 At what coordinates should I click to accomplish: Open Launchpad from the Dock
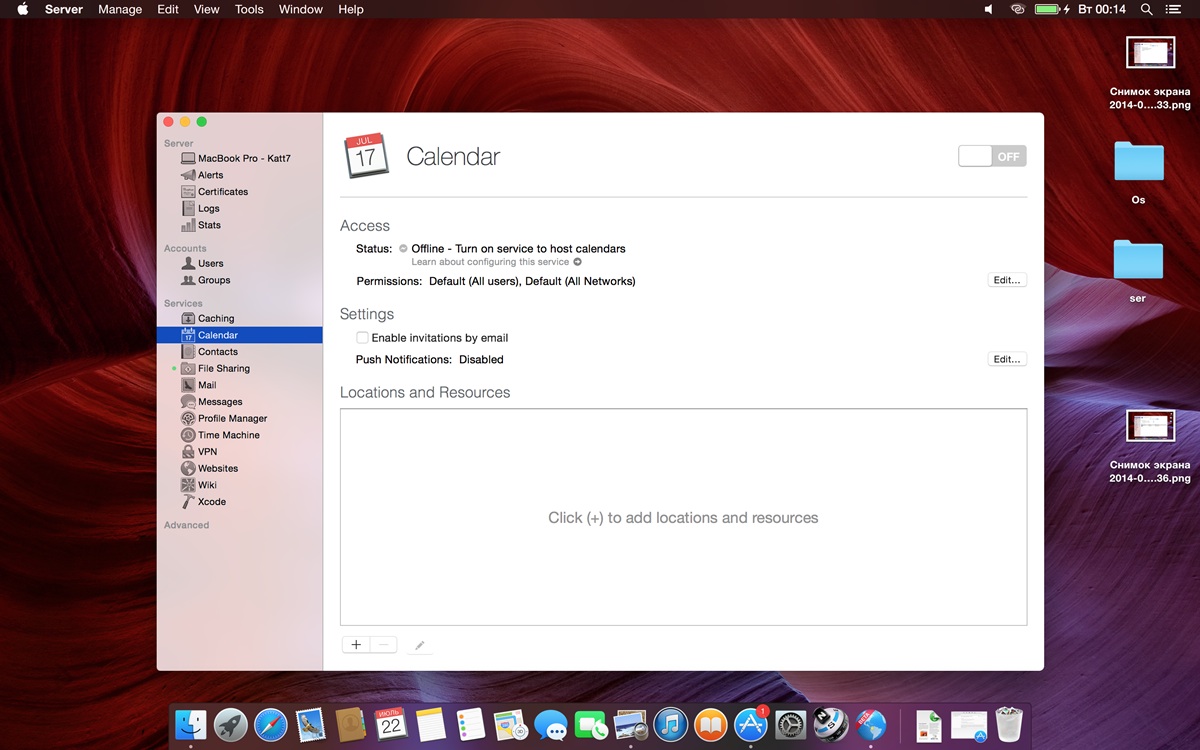[231, 725]
